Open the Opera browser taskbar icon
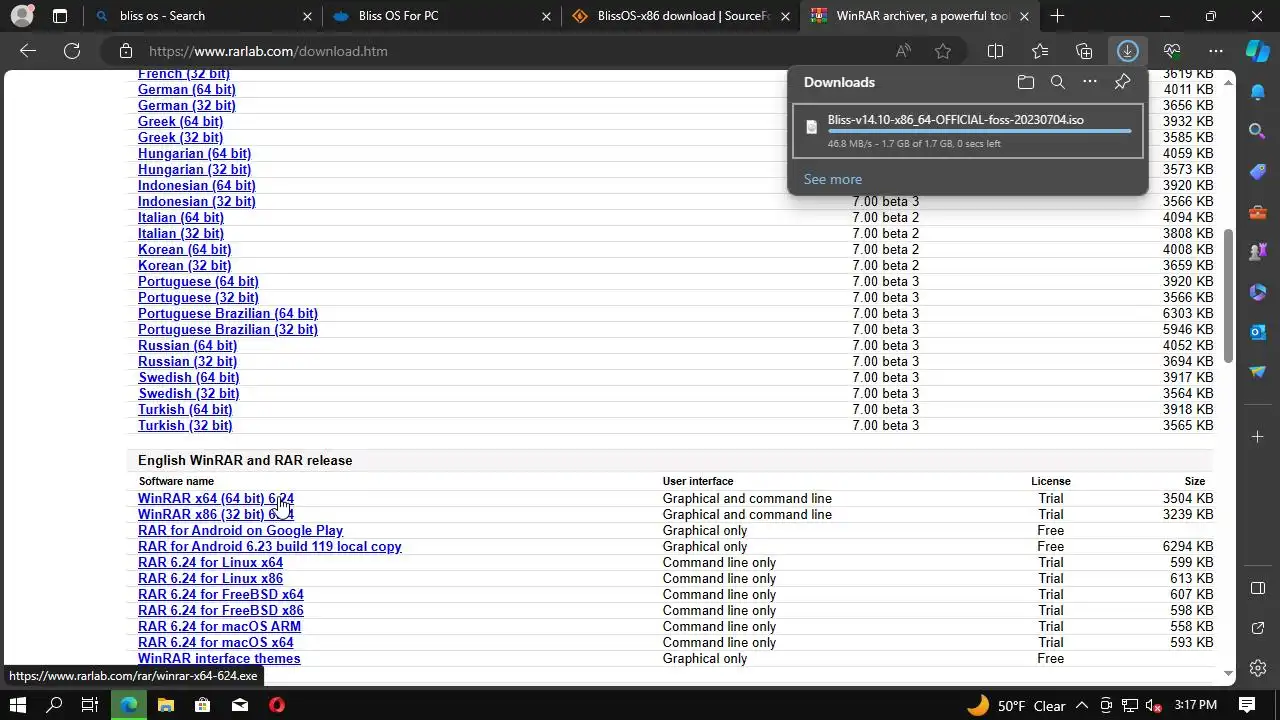Viewport: 1280px width, 720px height. pos(277,705)
